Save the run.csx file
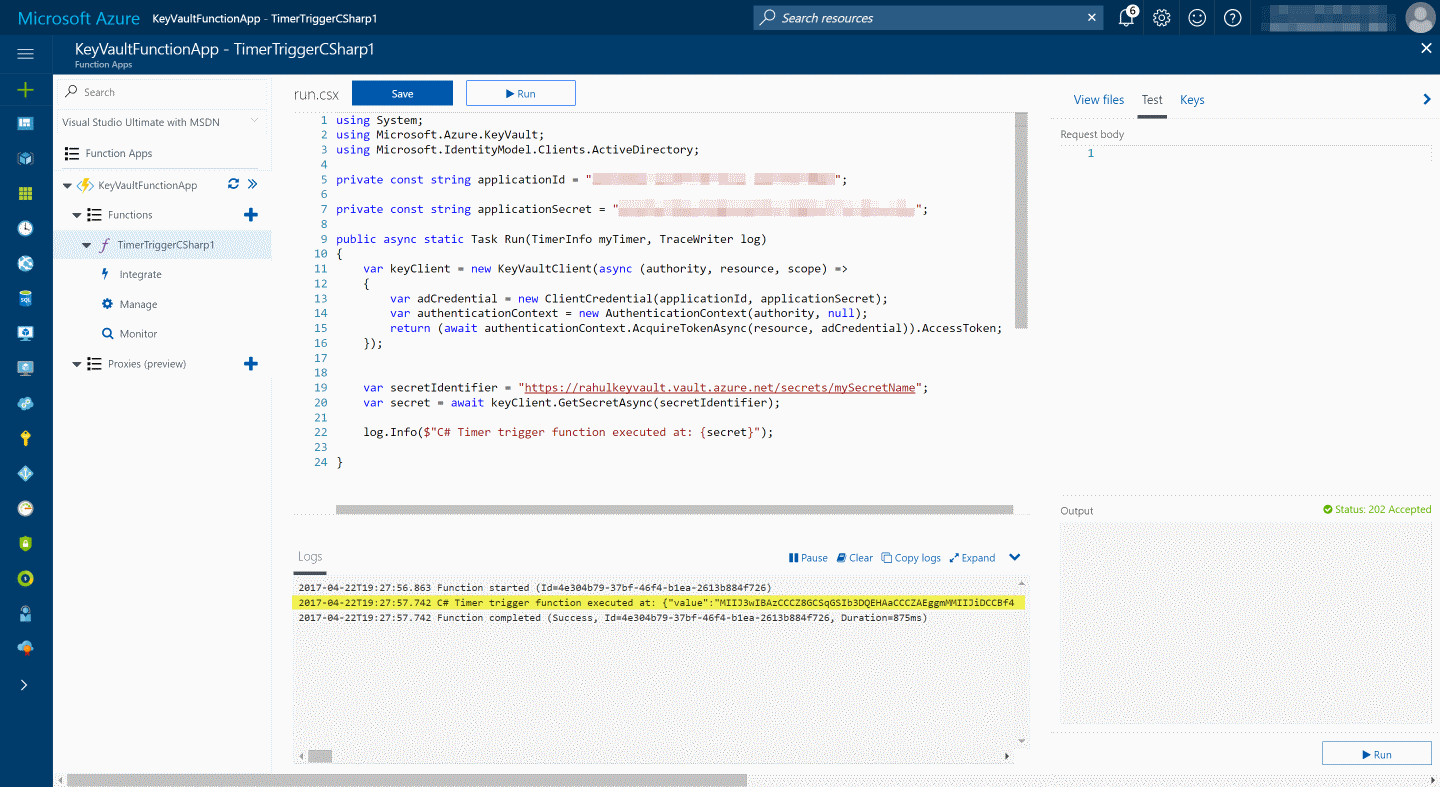The height and width of the screenshot is (787, 1440). [x=402, y=93]
